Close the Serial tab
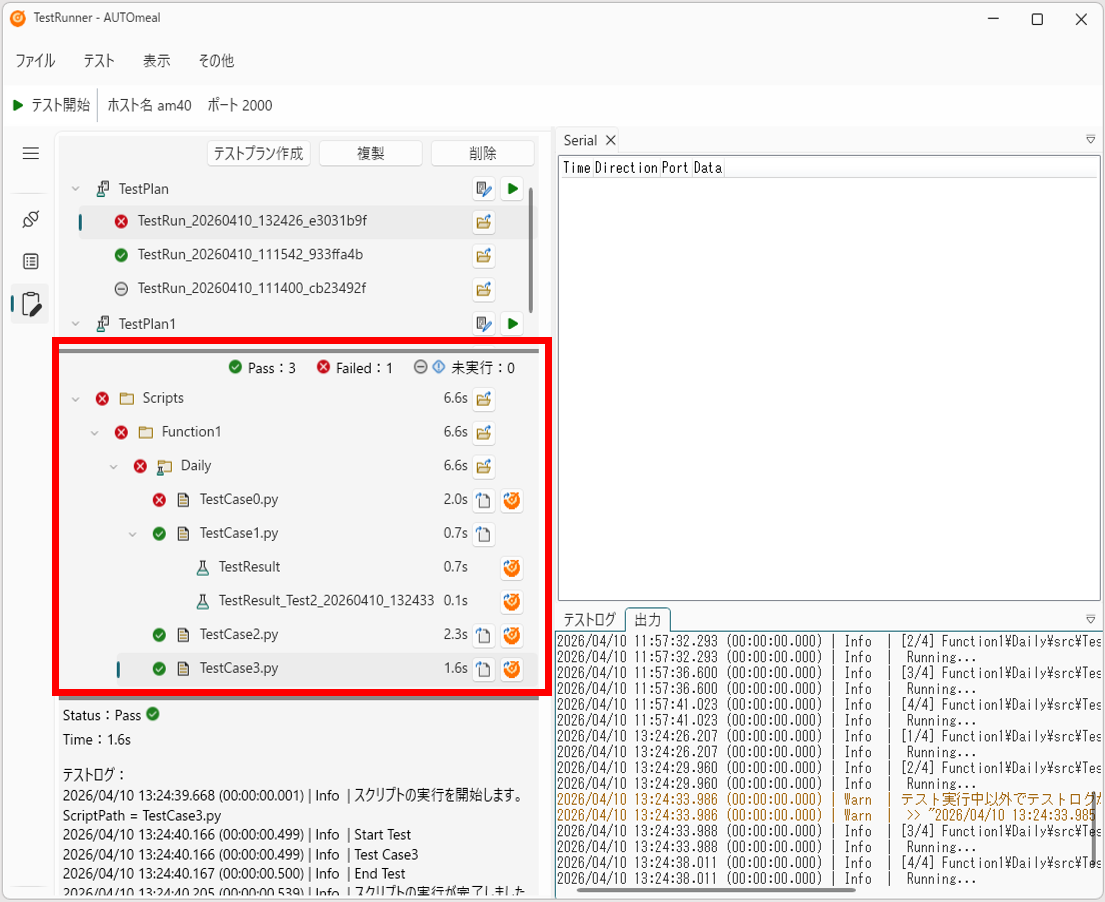 tap(610, 140)
